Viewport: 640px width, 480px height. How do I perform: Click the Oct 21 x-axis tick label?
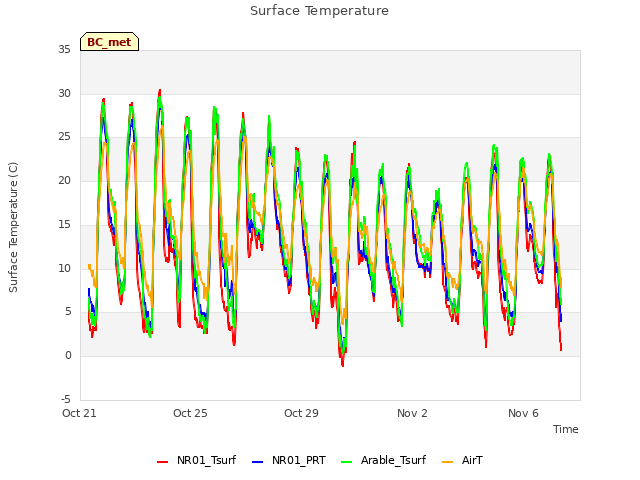point(79,413)
